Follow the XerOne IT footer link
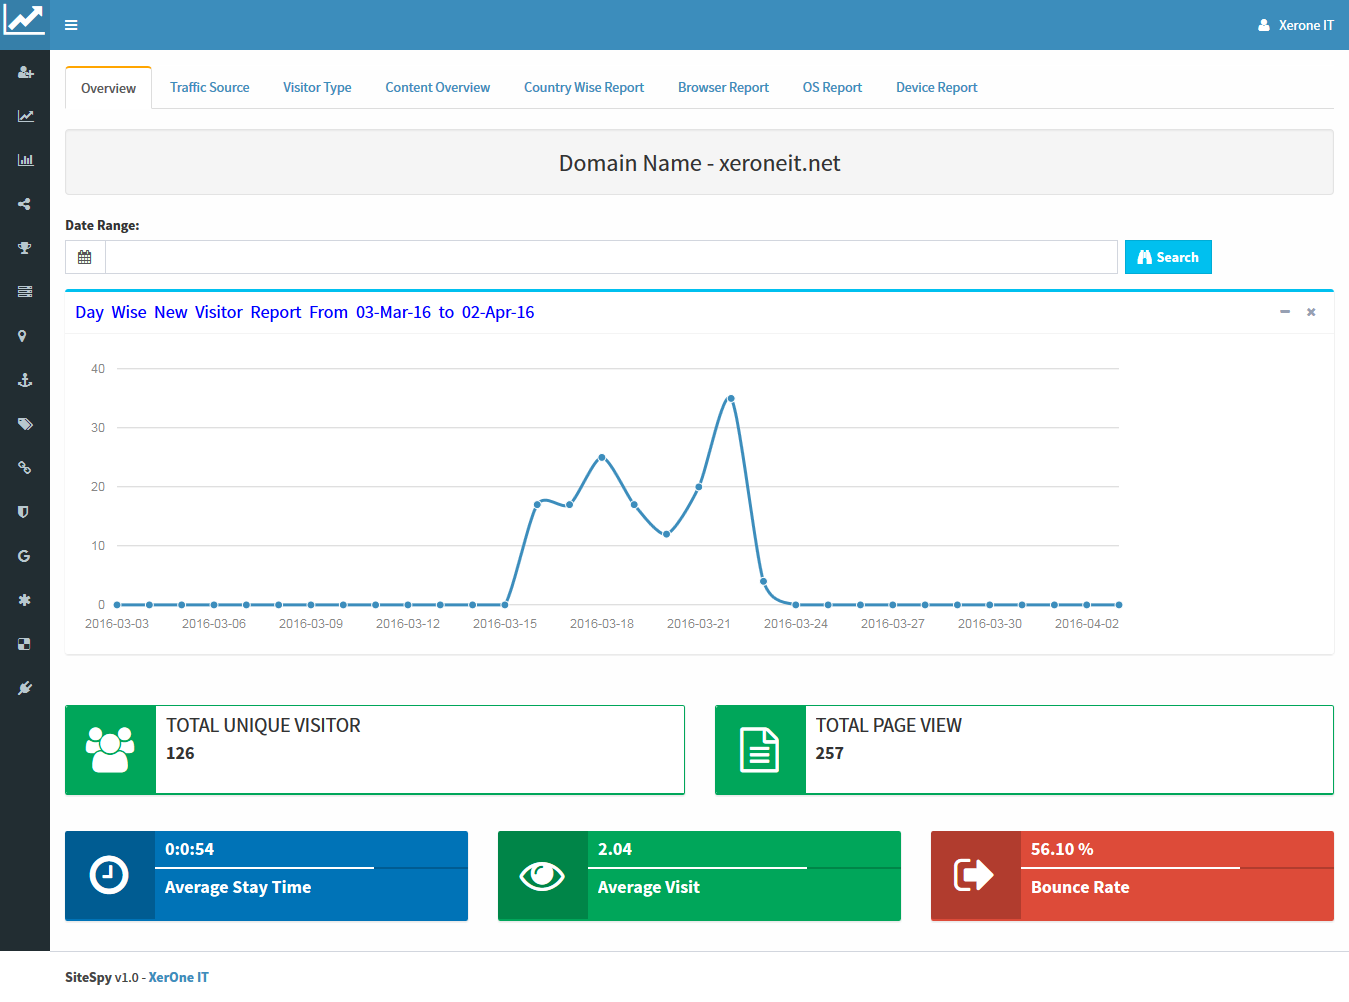 [x=178, y=977]
